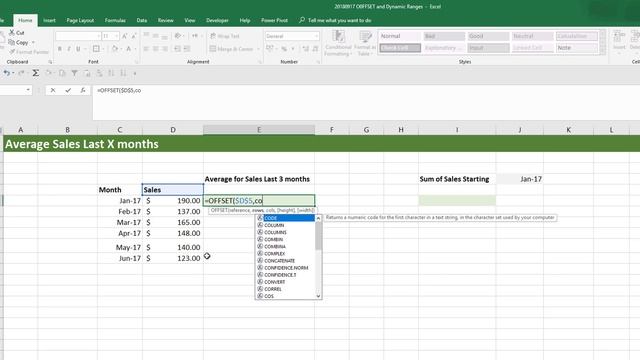Open Copy options dropdown arrow

(33, 42)
